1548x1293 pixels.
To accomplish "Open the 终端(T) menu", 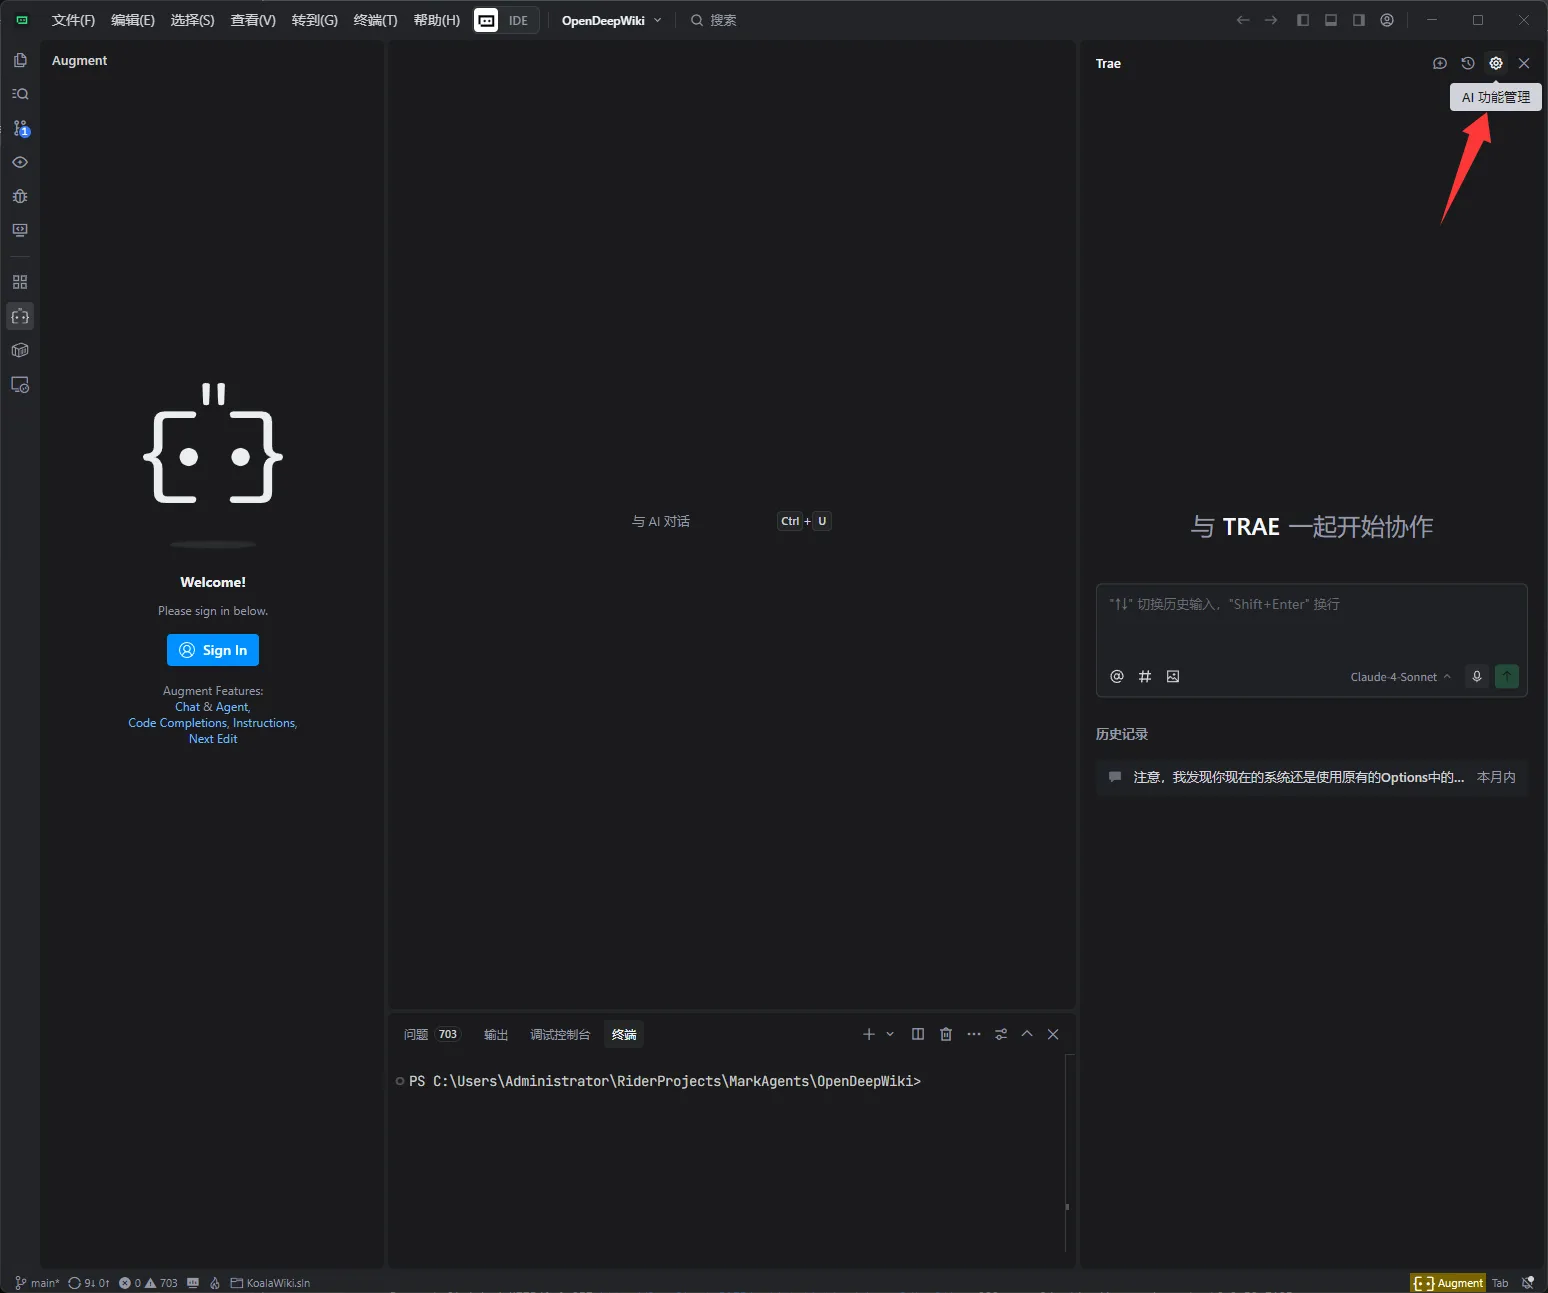I will coord(375,20).
